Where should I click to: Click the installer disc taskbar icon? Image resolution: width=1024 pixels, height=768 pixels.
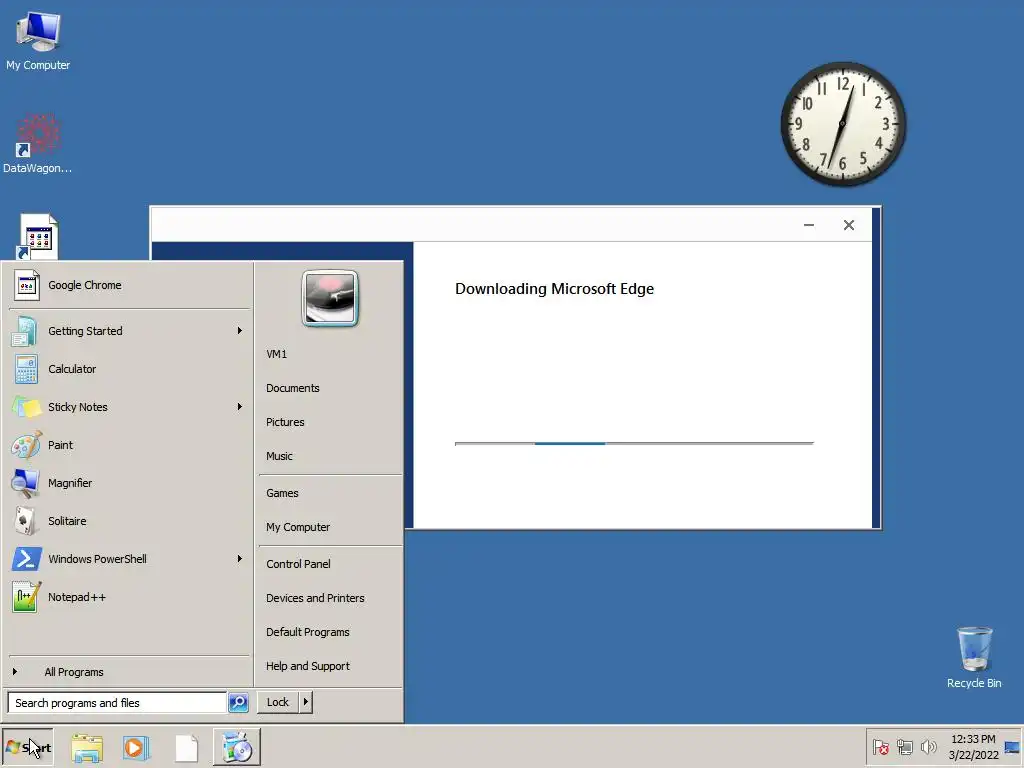(236, 747)
